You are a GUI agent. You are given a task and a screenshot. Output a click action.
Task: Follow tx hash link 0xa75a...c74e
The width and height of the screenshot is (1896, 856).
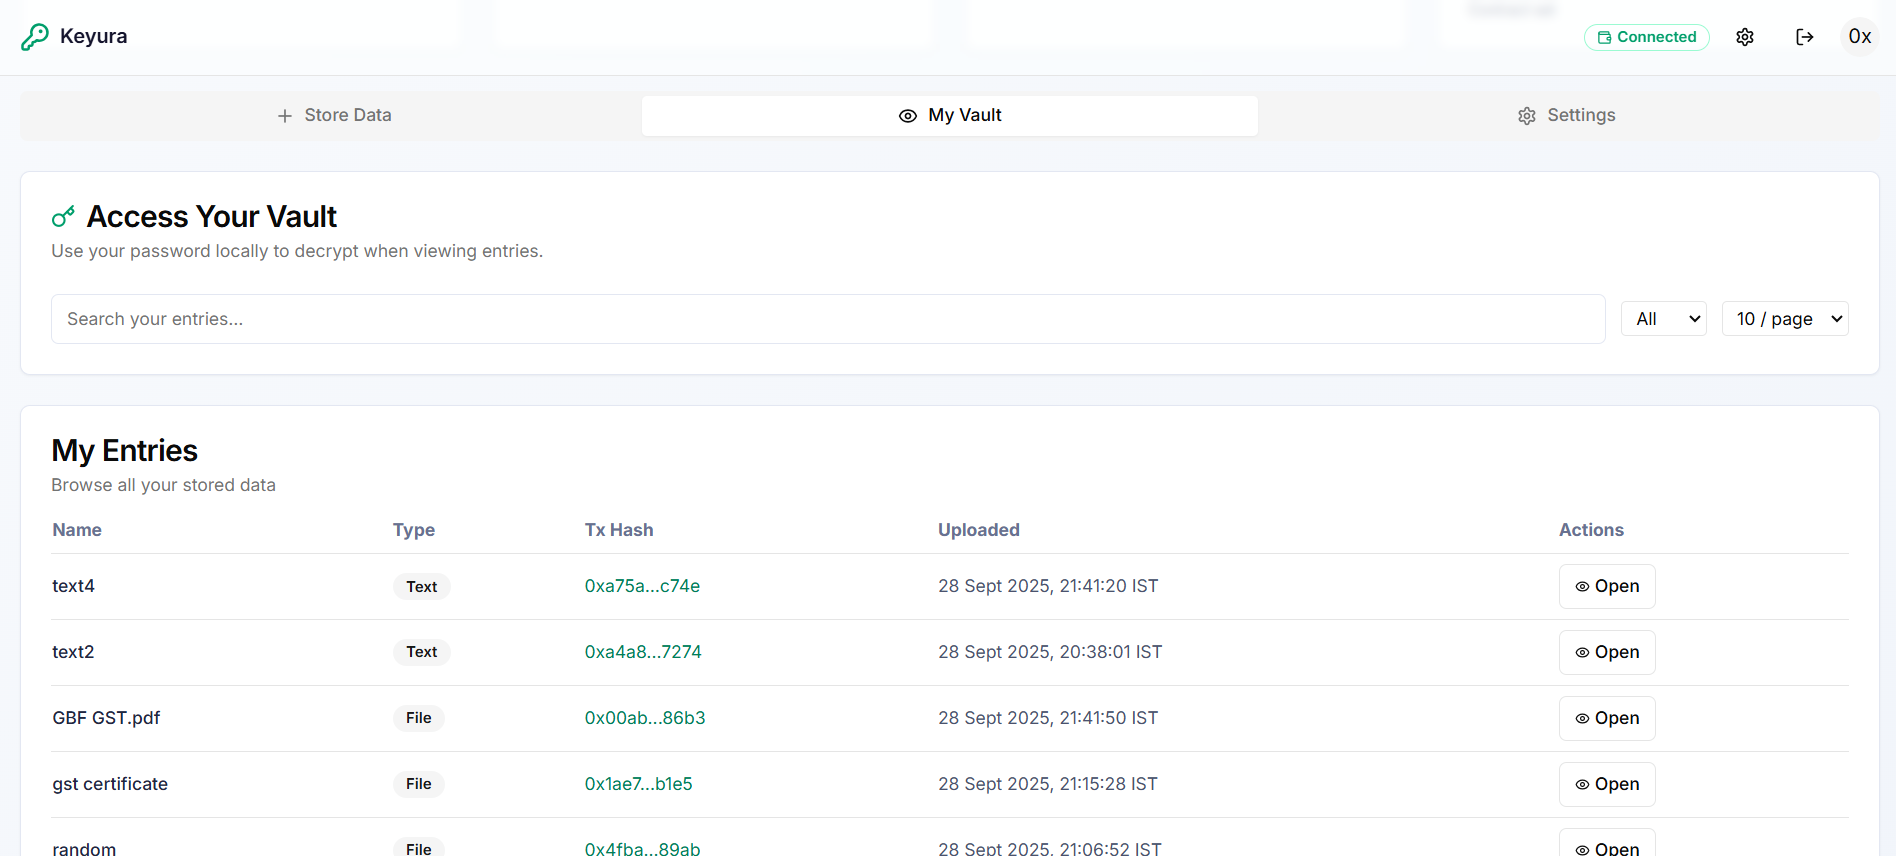(x=642, y=586)
